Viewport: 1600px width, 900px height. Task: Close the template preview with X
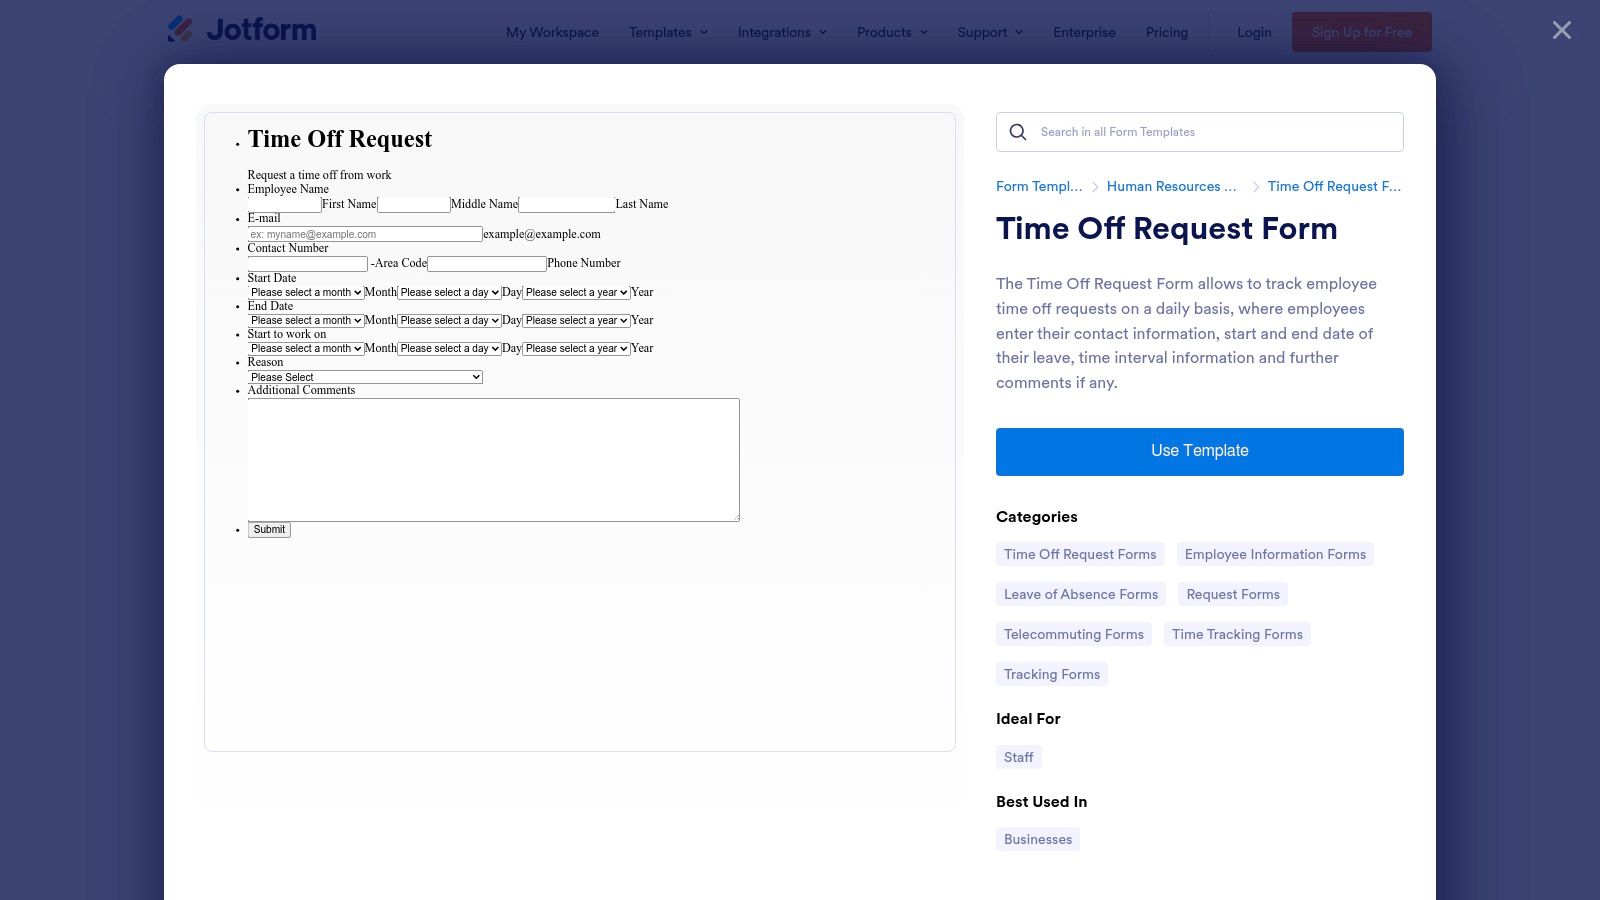click(x=1561, y=31)
